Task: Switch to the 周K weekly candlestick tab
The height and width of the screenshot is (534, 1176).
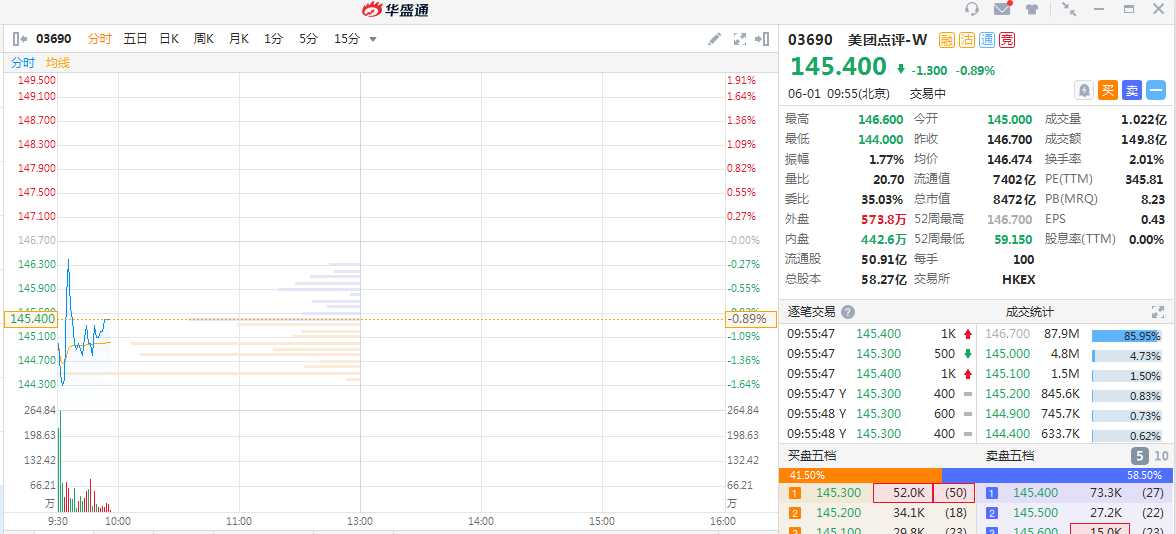Action: click(204, 39)
